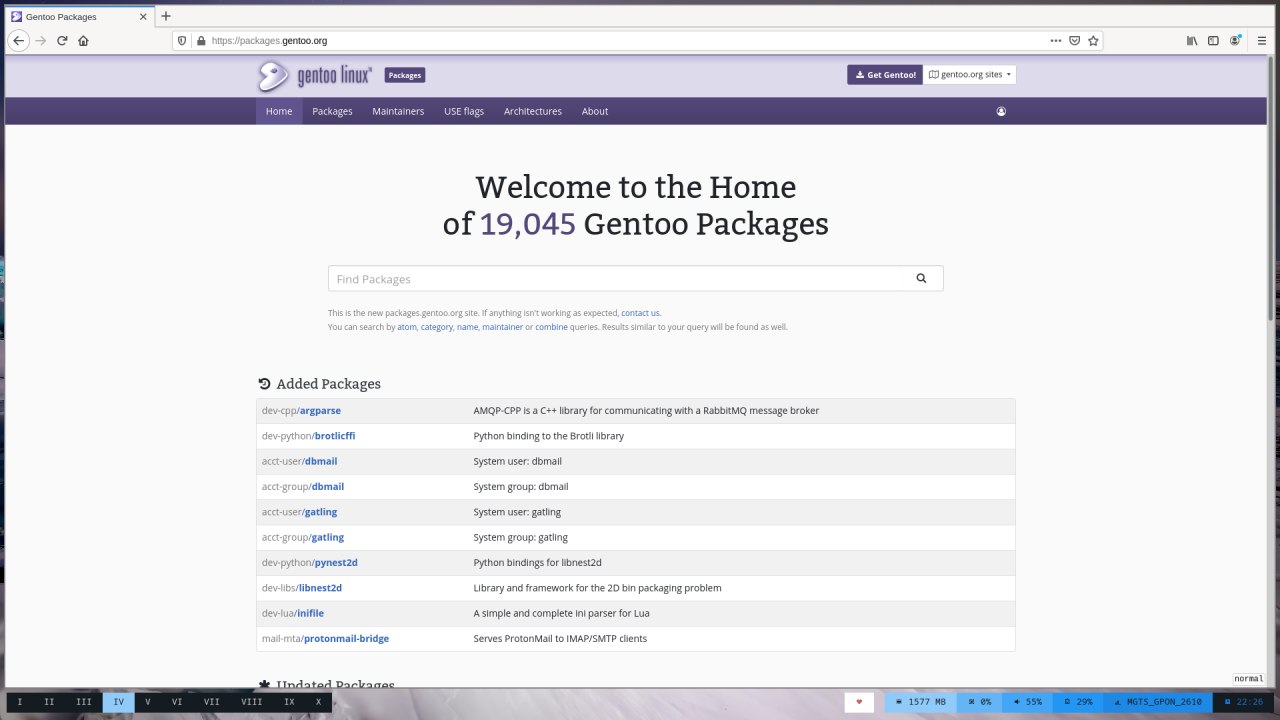This screenshot has width=1280, height=720.
Task: Focus the Find Packages search field
Action: click(x=614, y=279)
